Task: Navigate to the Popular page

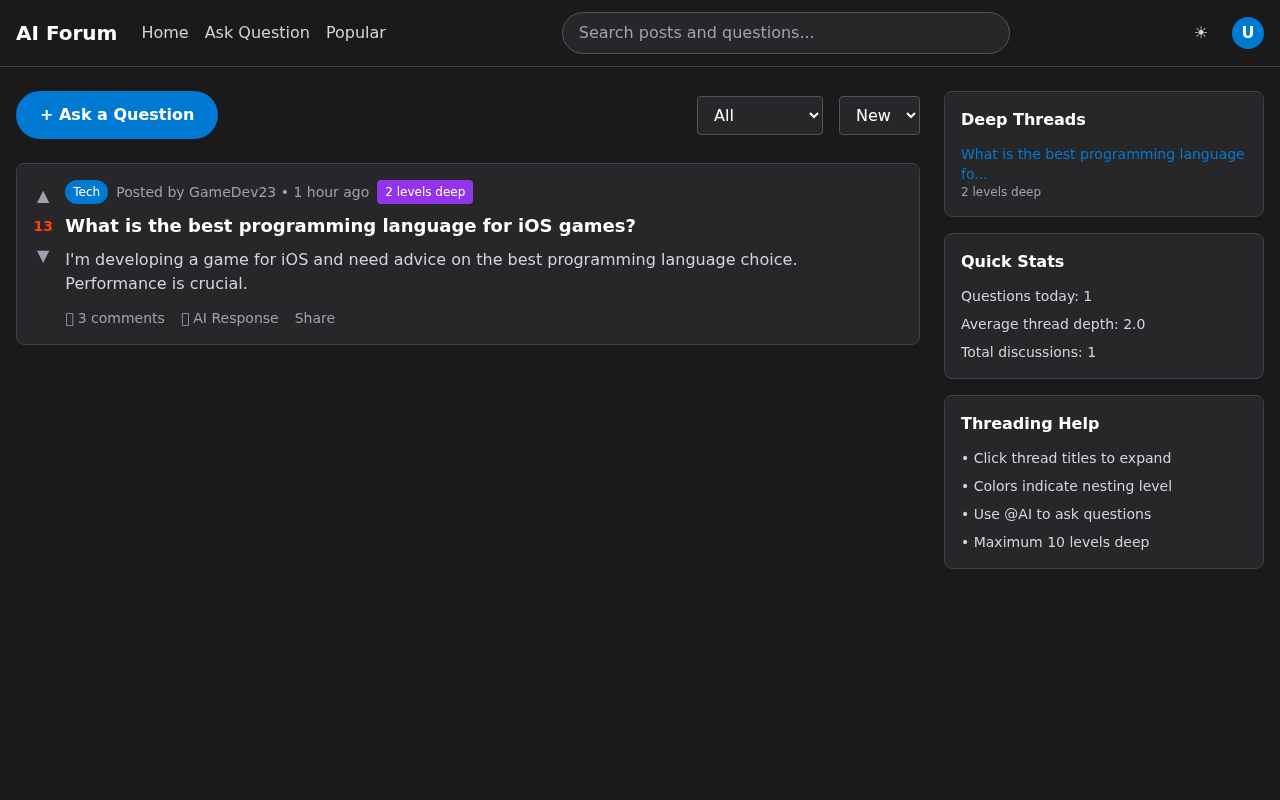Action: coord(355,33)
